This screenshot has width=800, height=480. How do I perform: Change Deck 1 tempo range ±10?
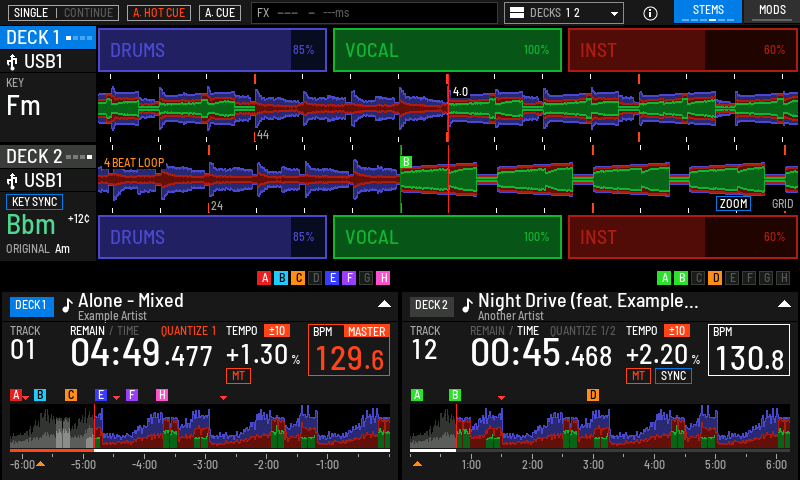click(x=277, y=331)
